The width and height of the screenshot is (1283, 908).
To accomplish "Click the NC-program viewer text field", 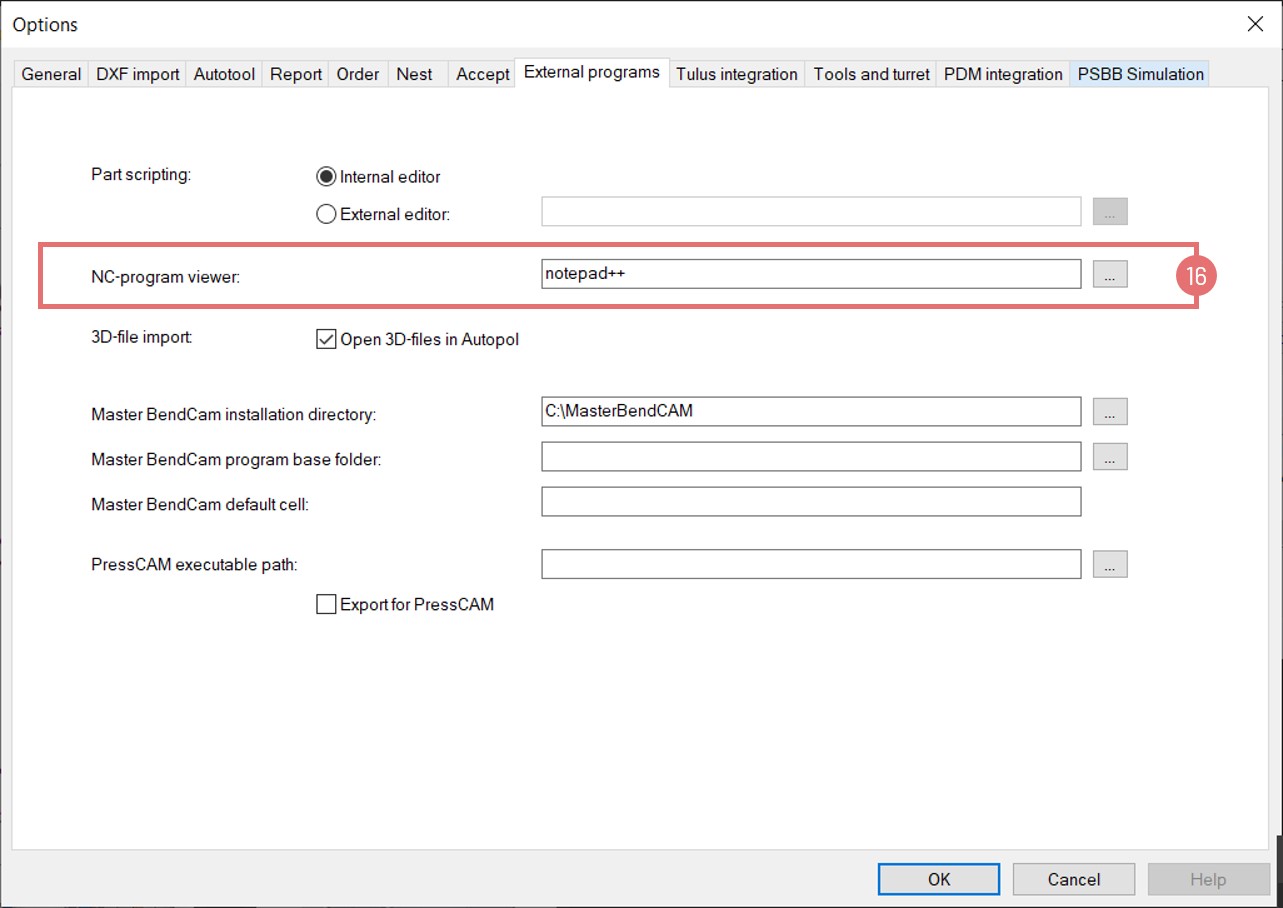I will 810,274.
